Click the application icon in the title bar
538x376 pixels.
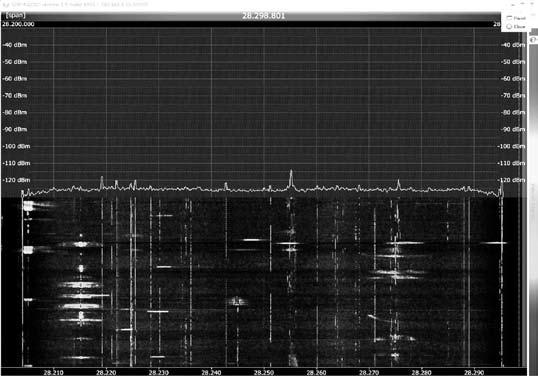(4, 5)
